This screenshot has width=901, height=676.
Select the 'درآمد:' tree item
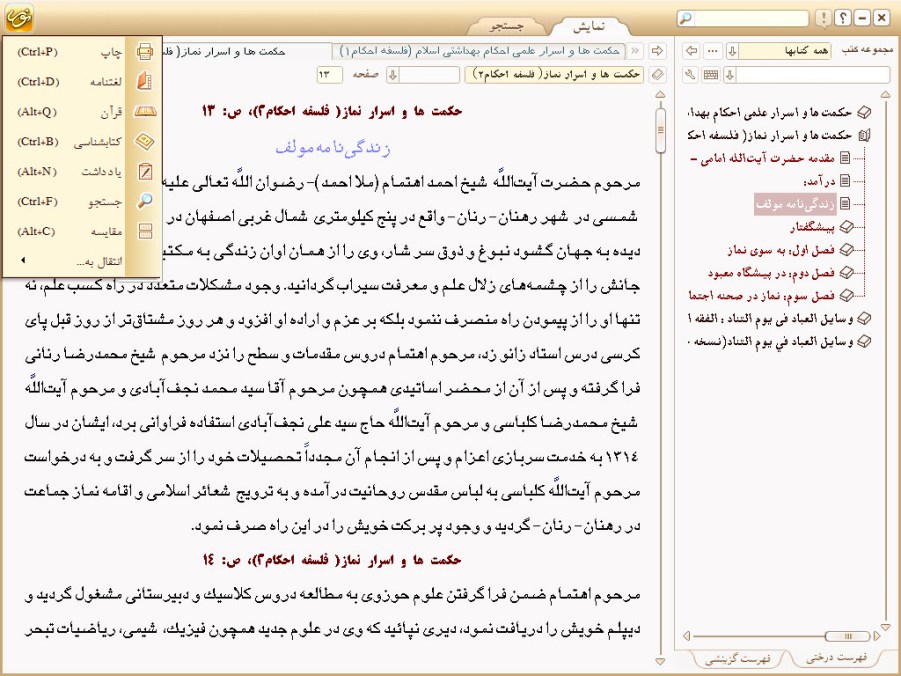tap(819, 181)
